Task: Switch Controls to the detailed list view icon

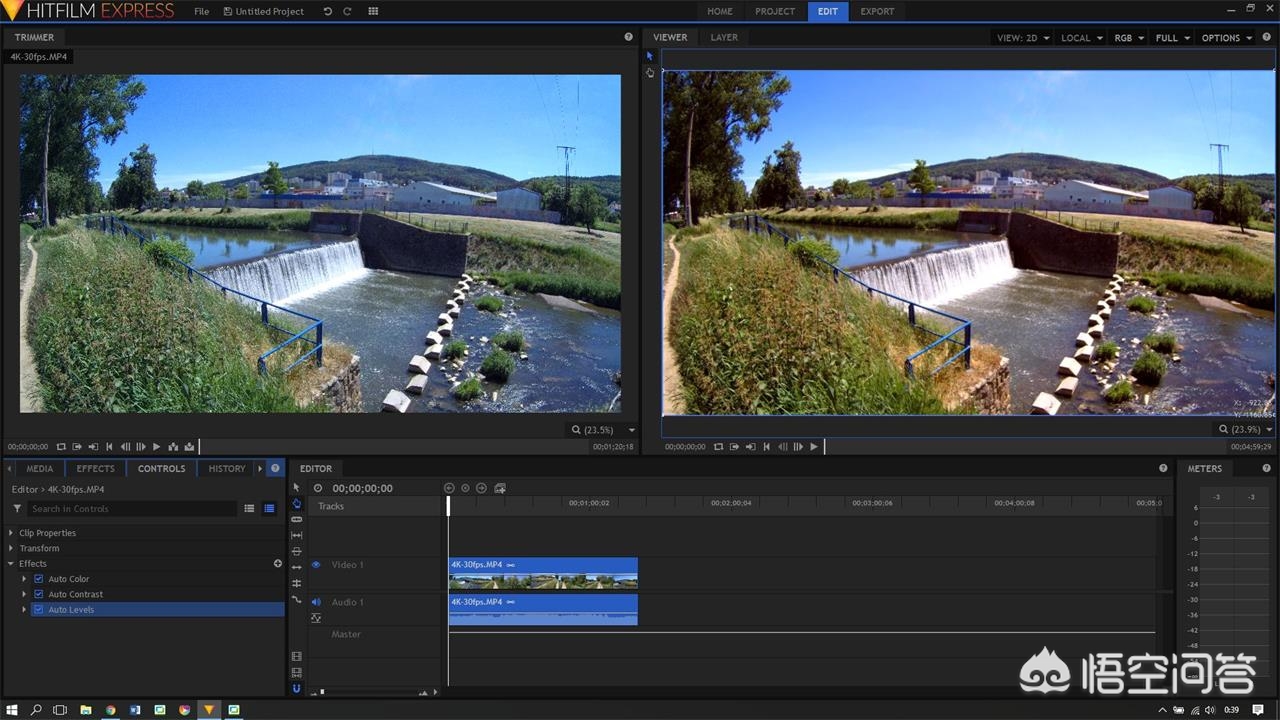Action: pyautogui.click(x=269, y=508)
